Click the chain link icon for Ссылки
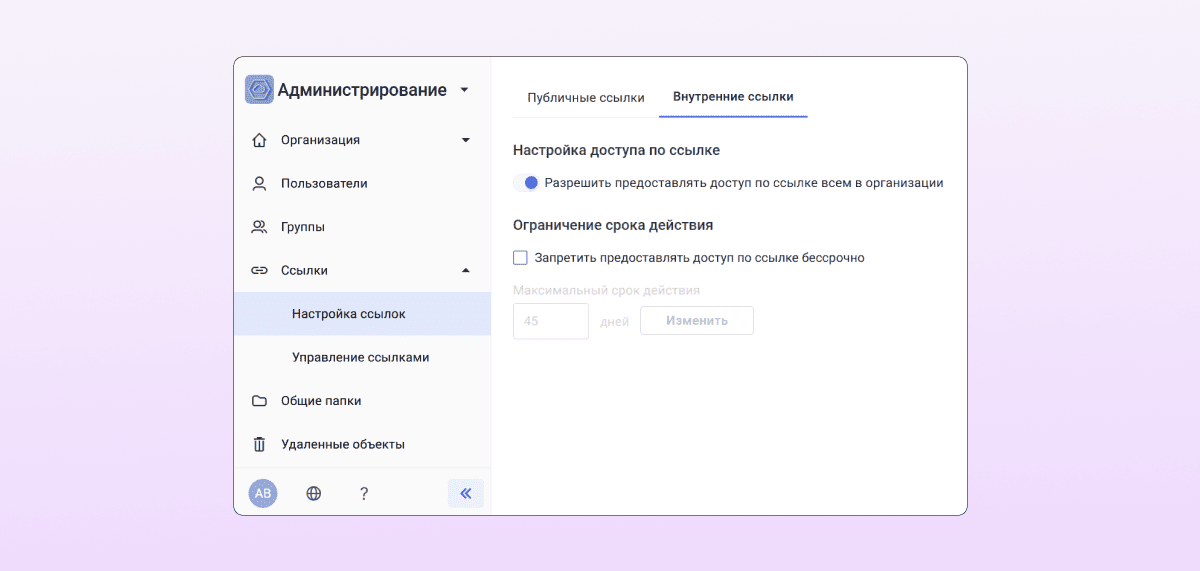Image resolution: width=1200 pixels, height=571 pixels. tap(259, 270)
